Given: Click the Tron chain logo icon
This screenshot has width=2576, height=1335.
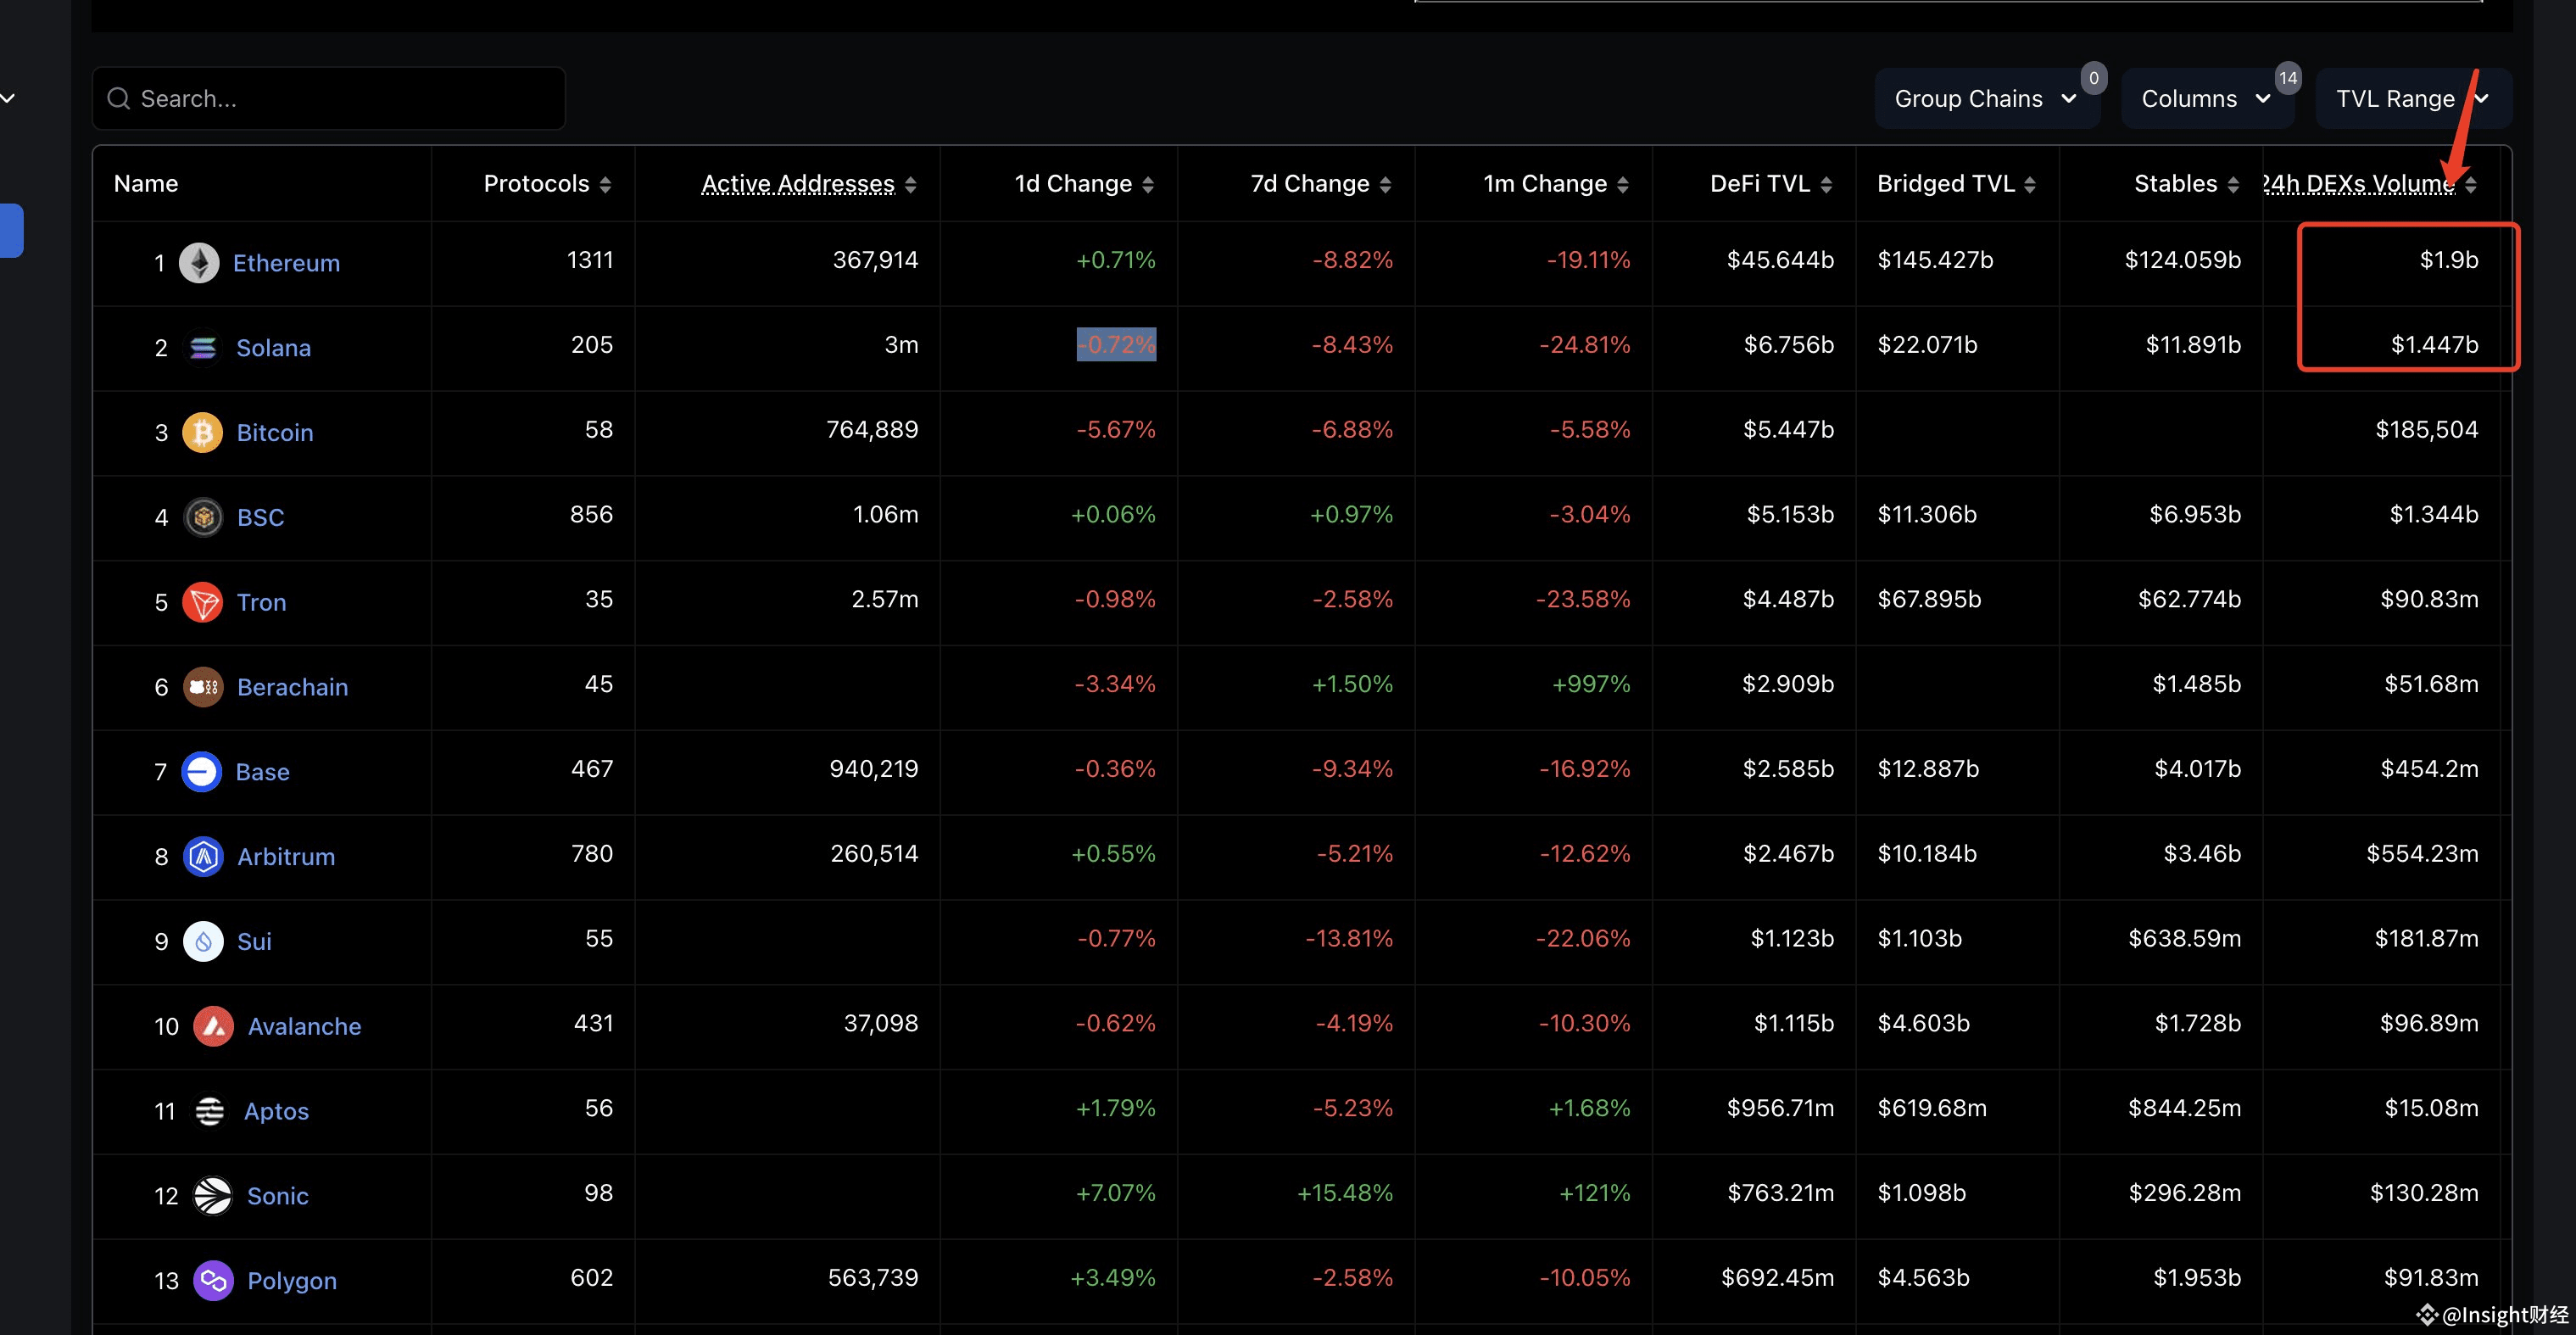Looking at the screenshot, I should 203,602.
